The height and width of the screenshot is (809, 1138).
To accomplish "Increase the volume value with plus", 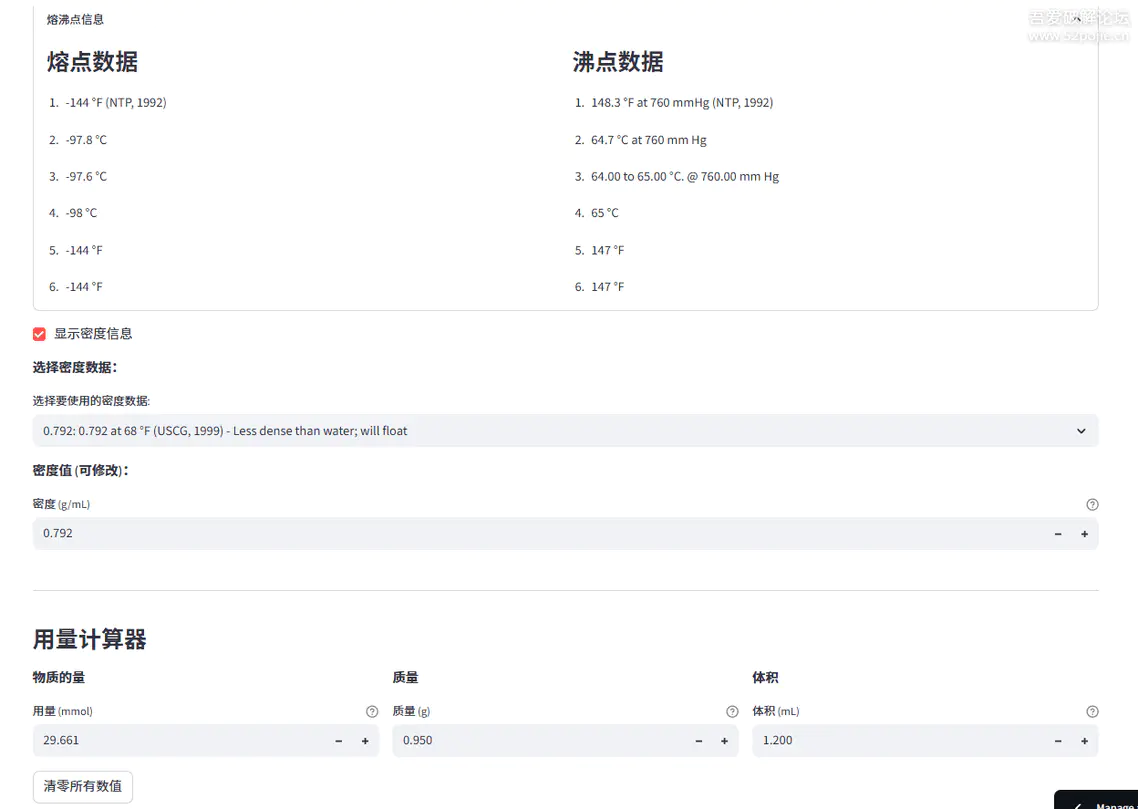I will coord(1084,741).
